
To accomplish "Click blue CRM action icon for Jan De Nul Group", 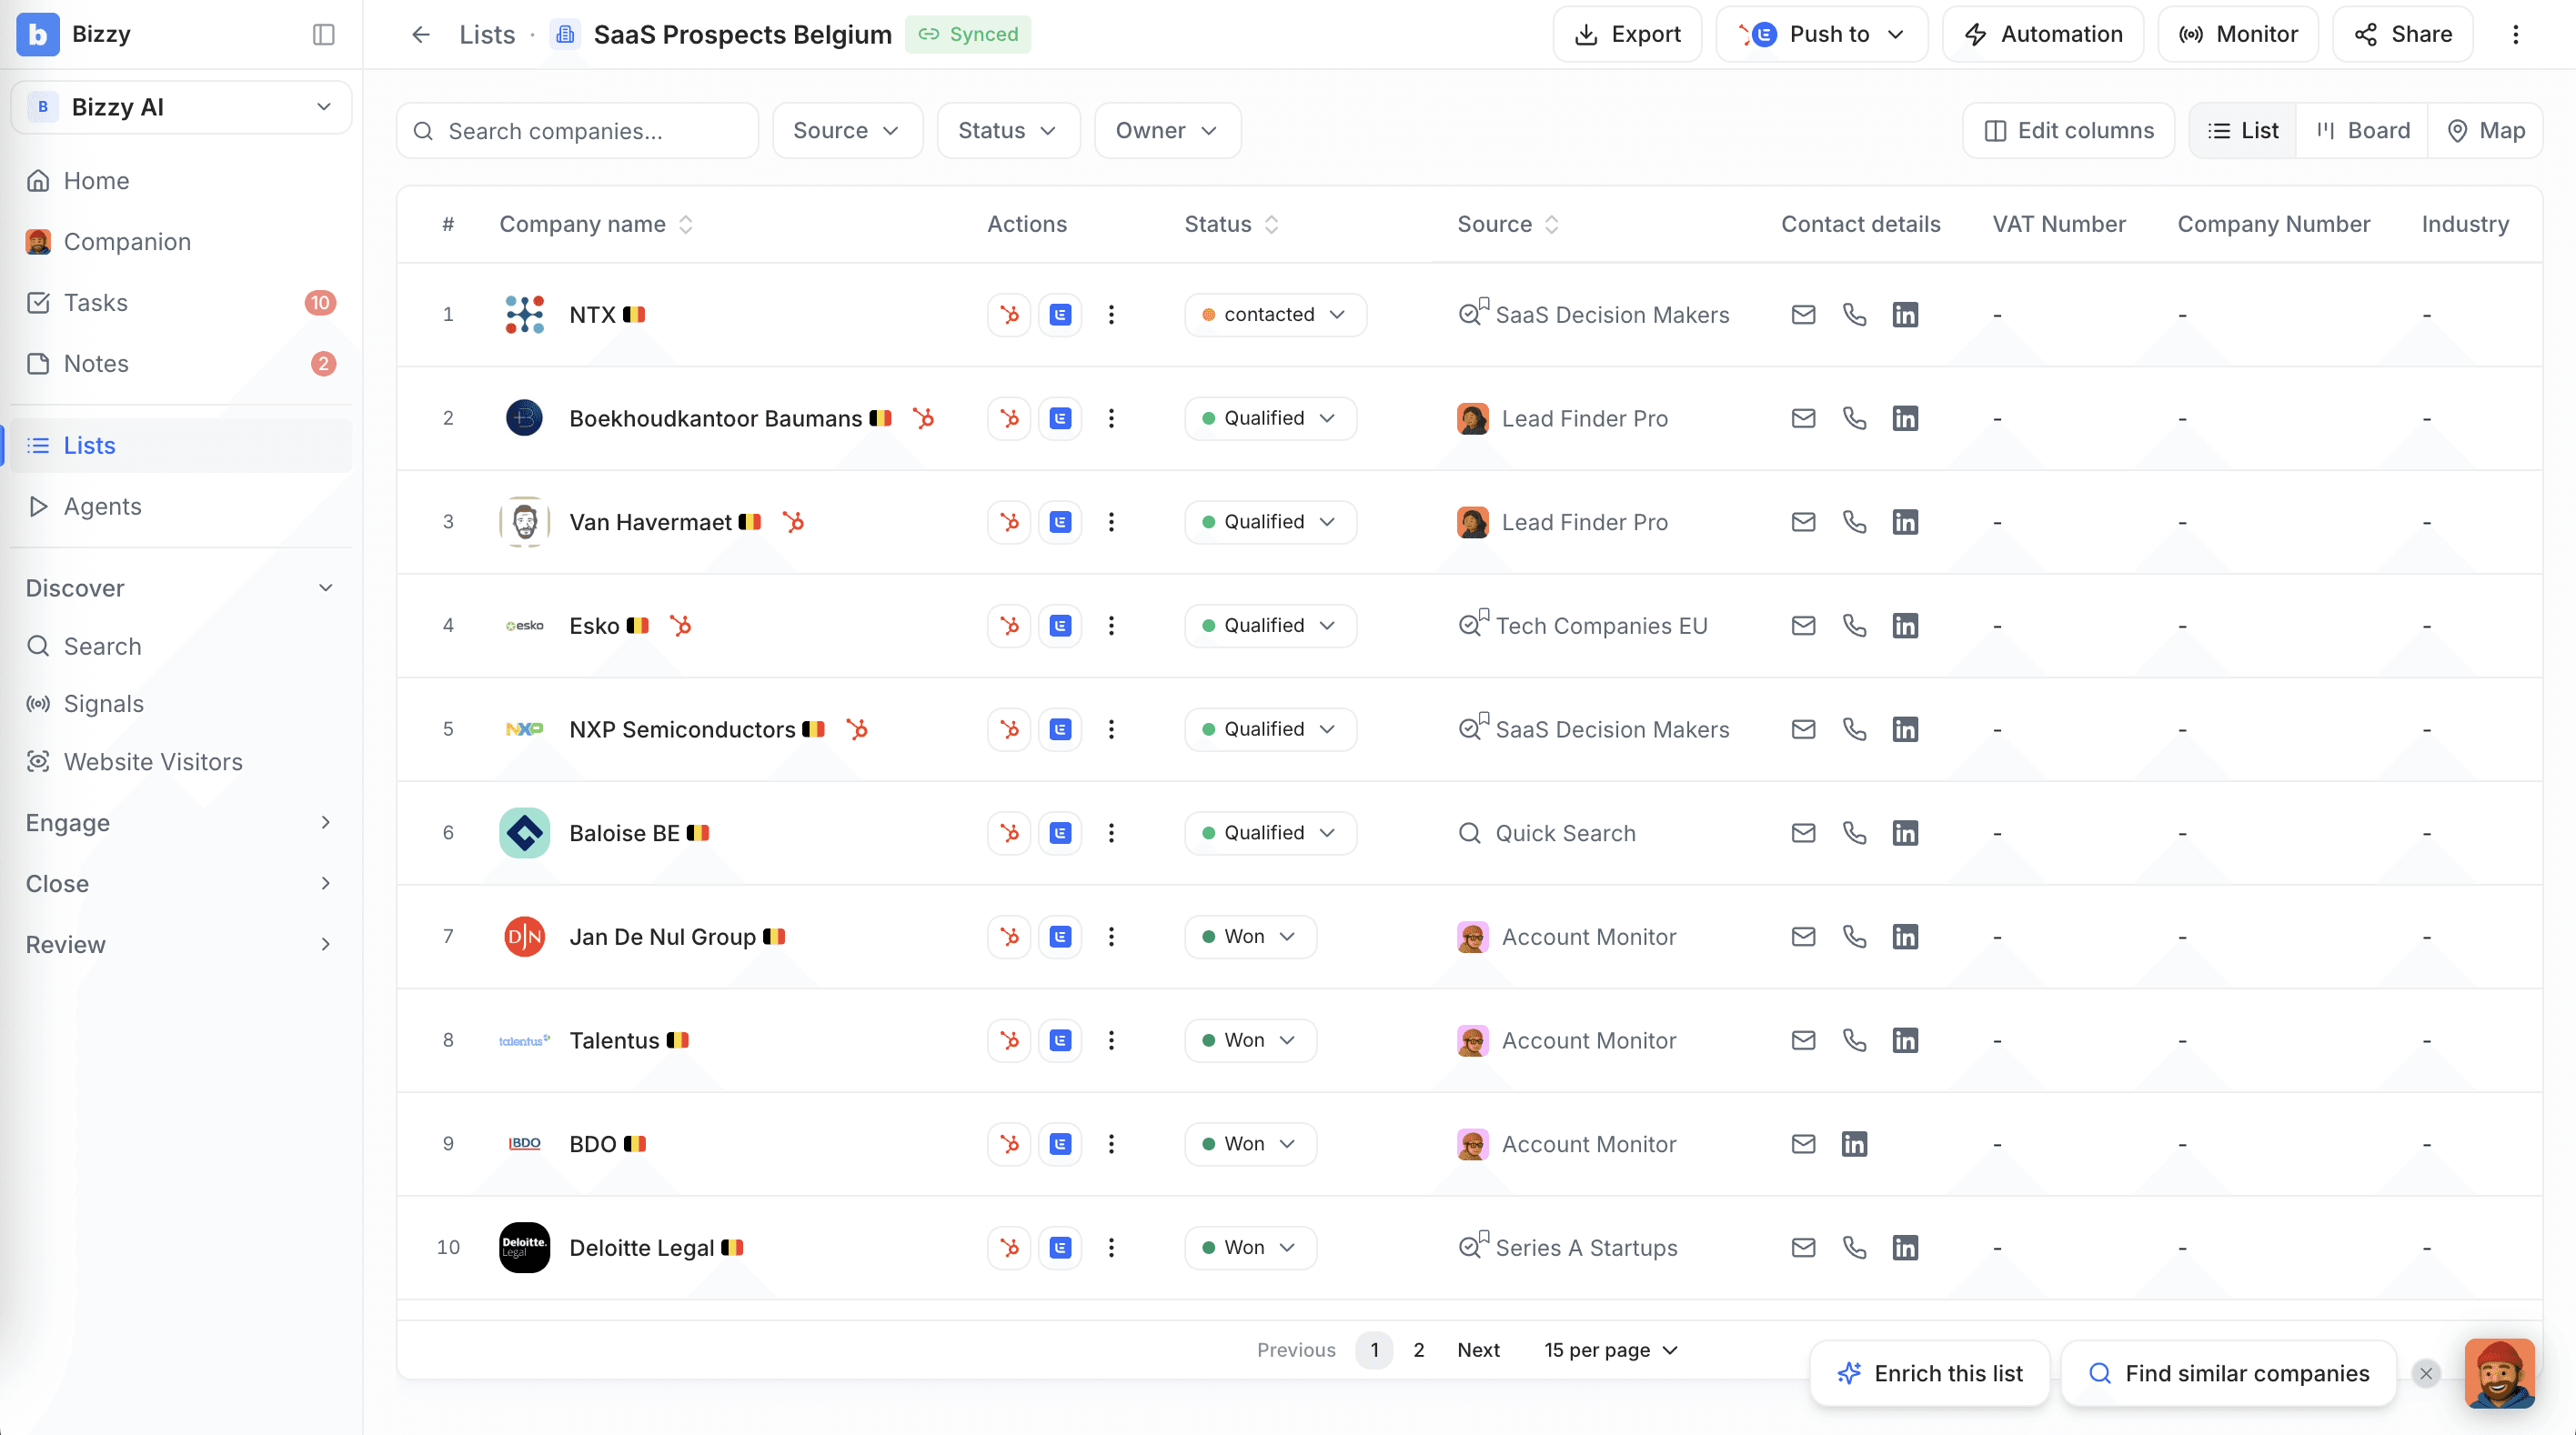I will click(1060, 937).
